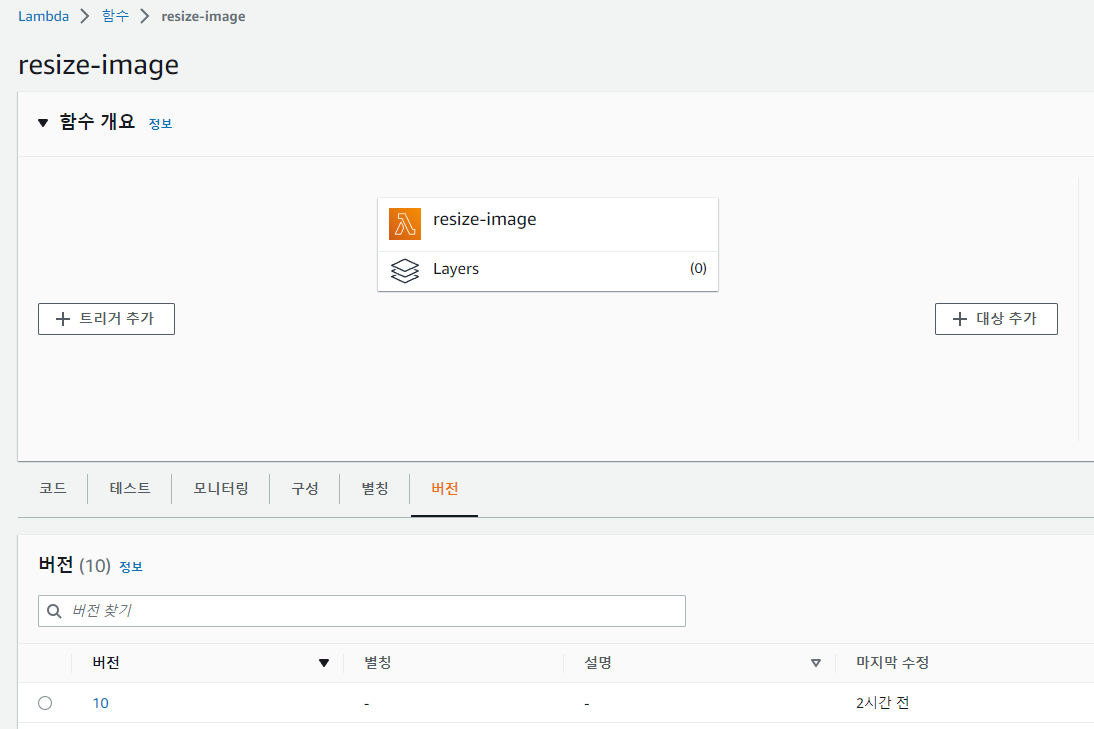1094x729 pixels.
Task: Open the 코드 tab
Action: 53,488
